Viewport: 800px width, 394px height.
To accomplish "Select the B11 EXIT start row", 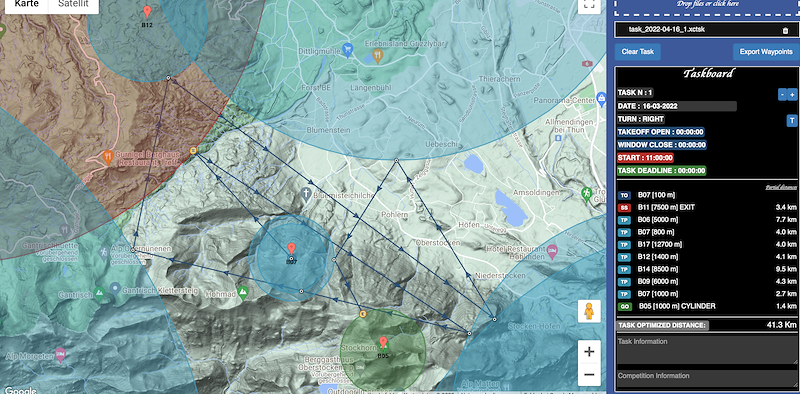I will click(x=707, y=207).
